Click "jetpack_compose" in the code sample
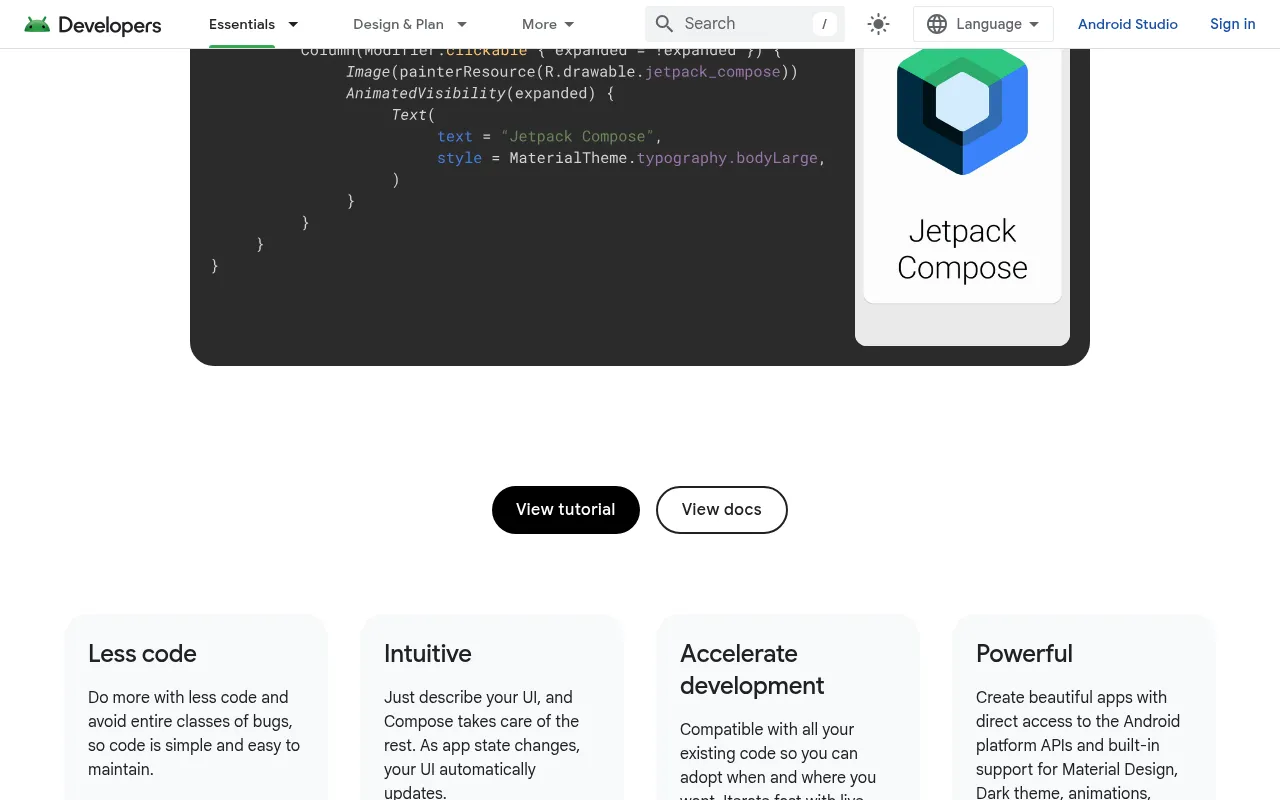The width and height of the screenshot is (1280, 800). [713, 72]
